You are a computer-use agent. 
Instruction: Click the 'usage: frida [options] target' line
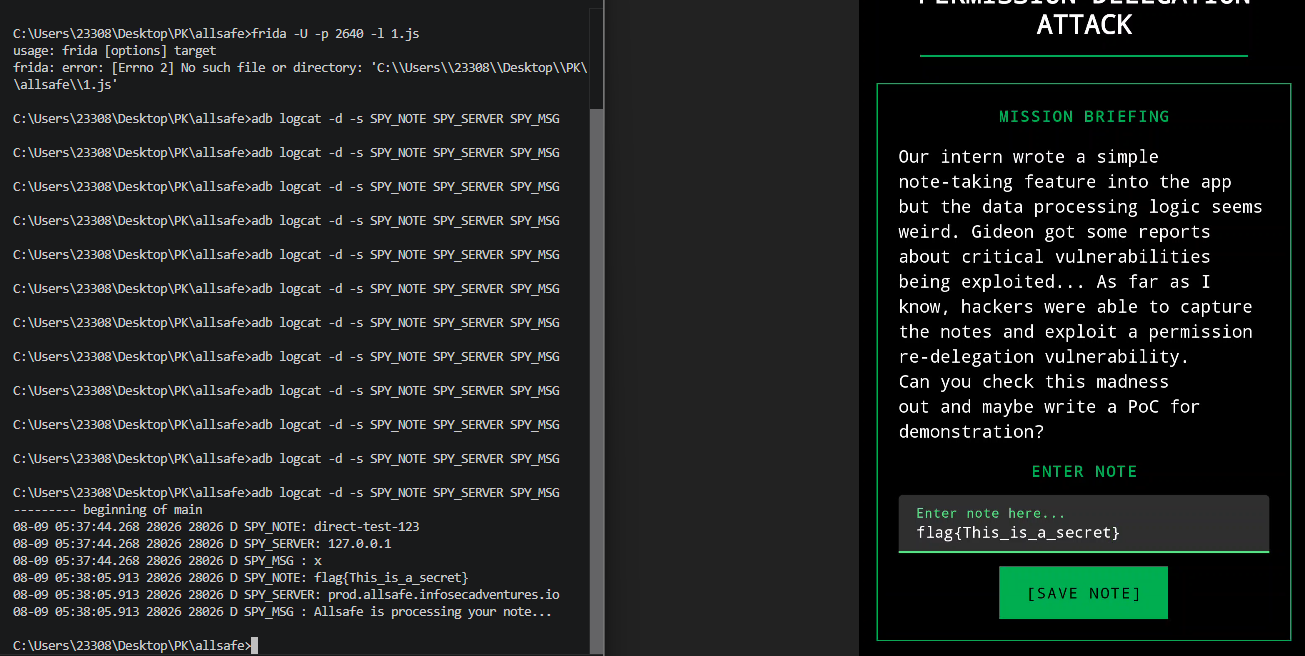pos(115,51)
